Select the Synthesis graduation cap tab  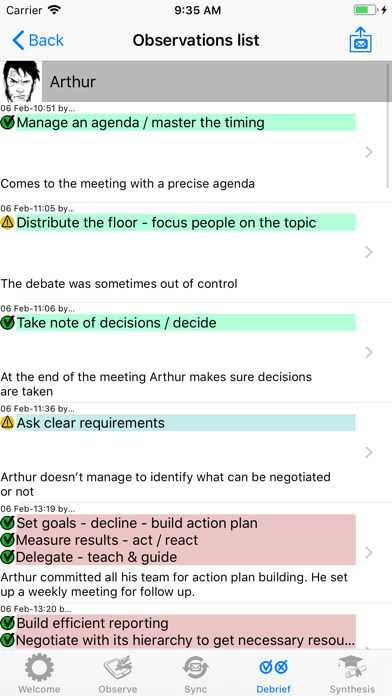pos(352,673)
